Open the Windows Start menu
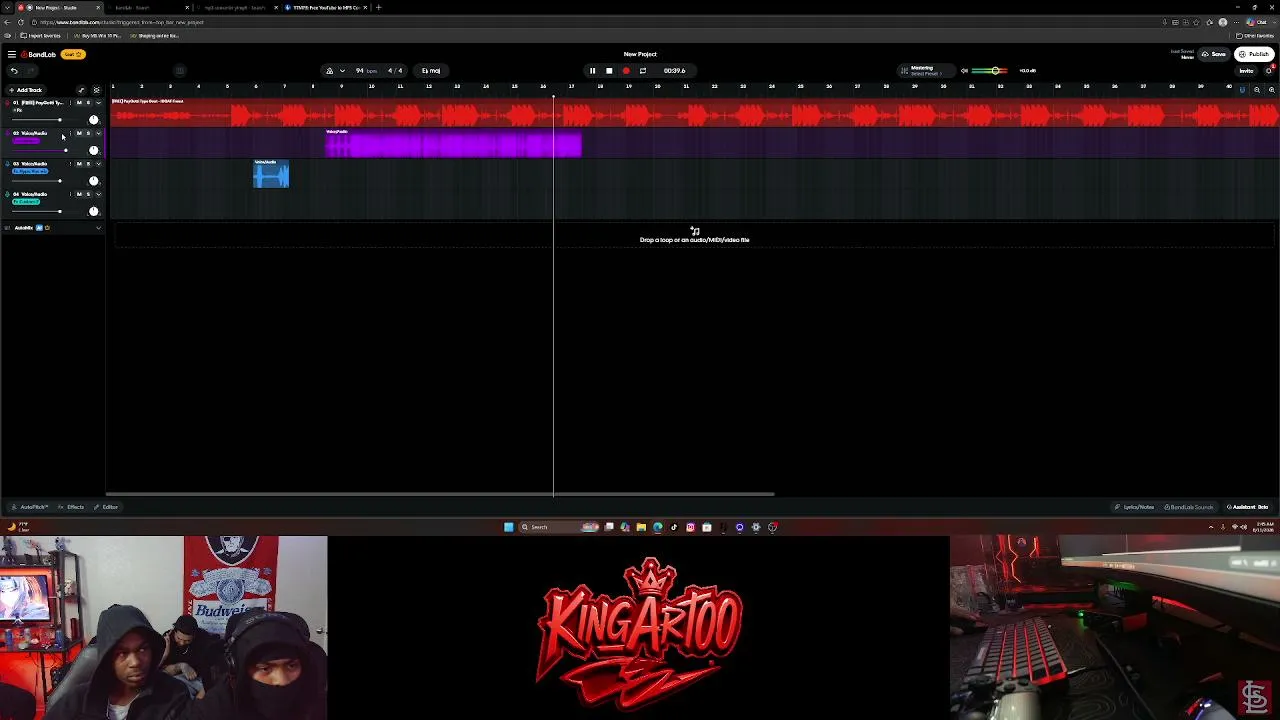Viewport: 1280px width, 720px height. point(508,527)
